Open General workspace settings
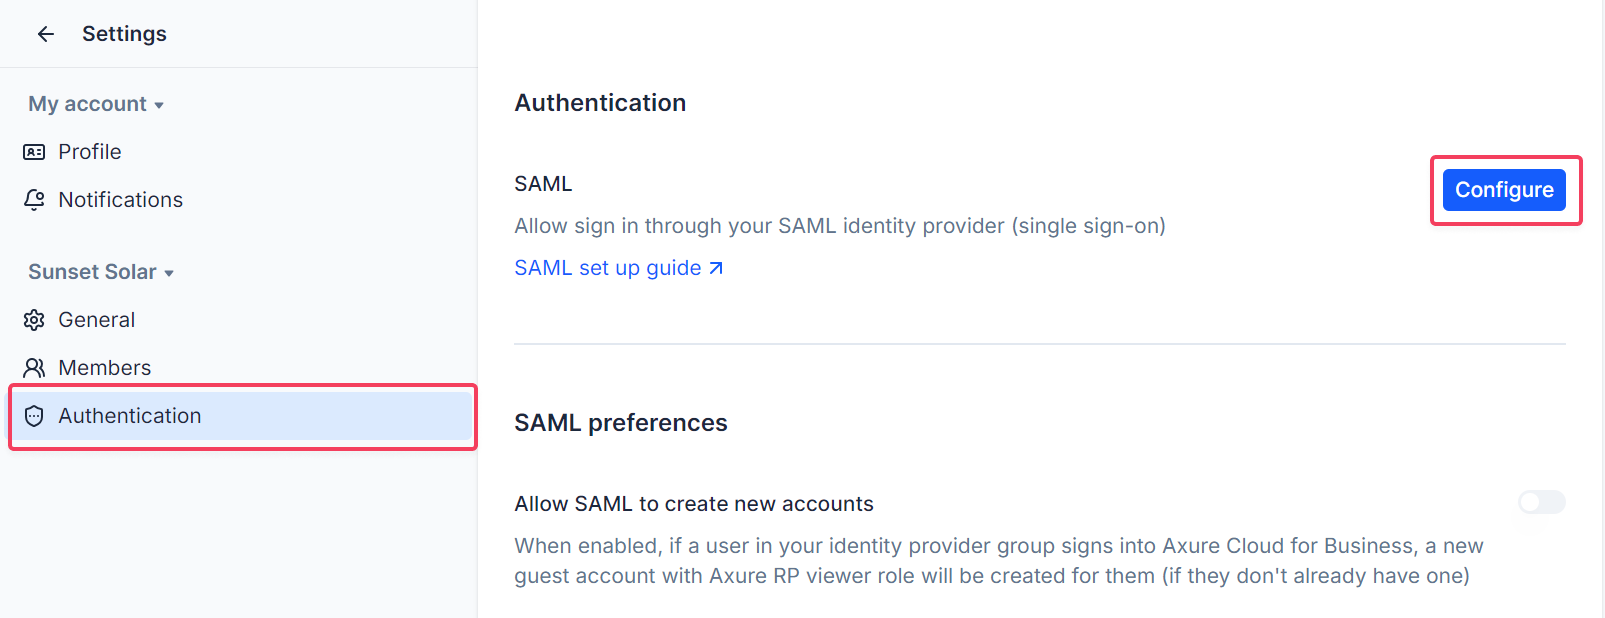 point(96,320)
